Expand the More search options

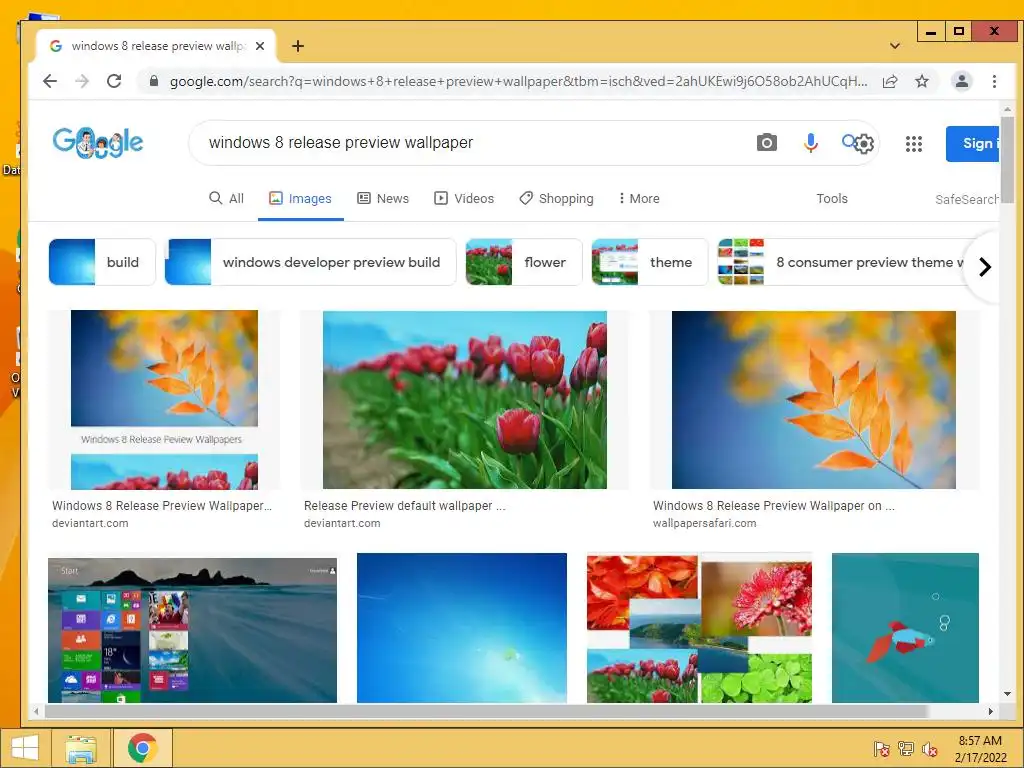point(639,199)
